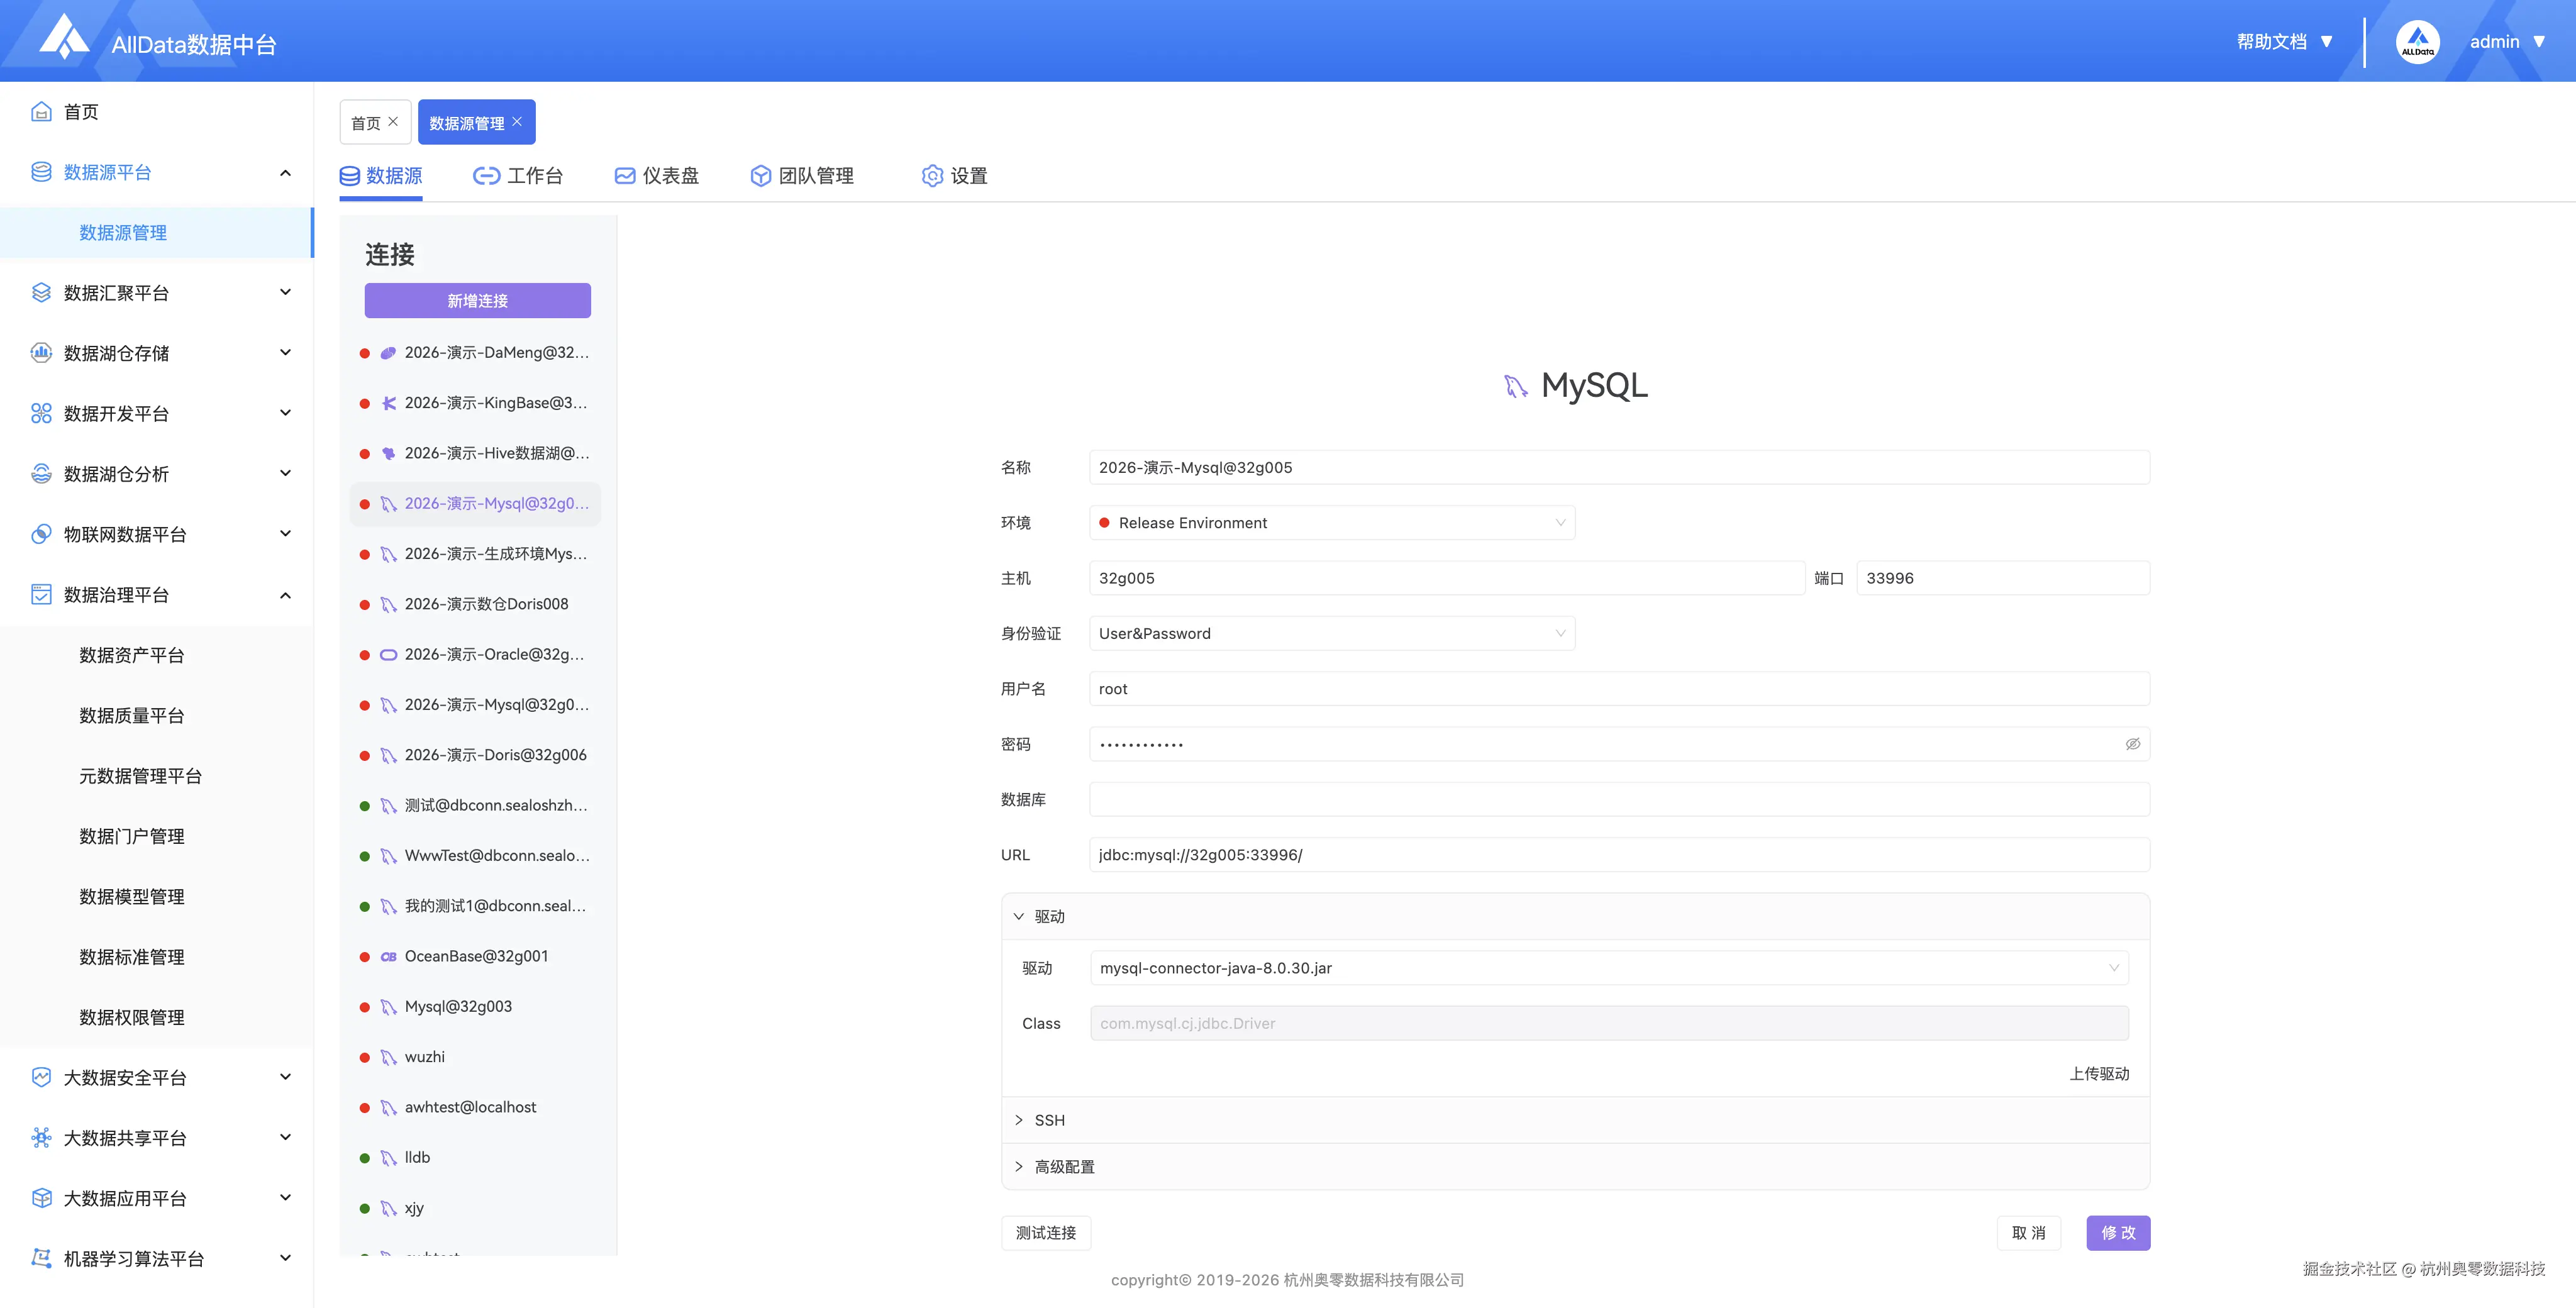This screenshot has height=1308, width=2576.
Task: Click the OceanBase connection type icon
Action: [x=388, y=957]
